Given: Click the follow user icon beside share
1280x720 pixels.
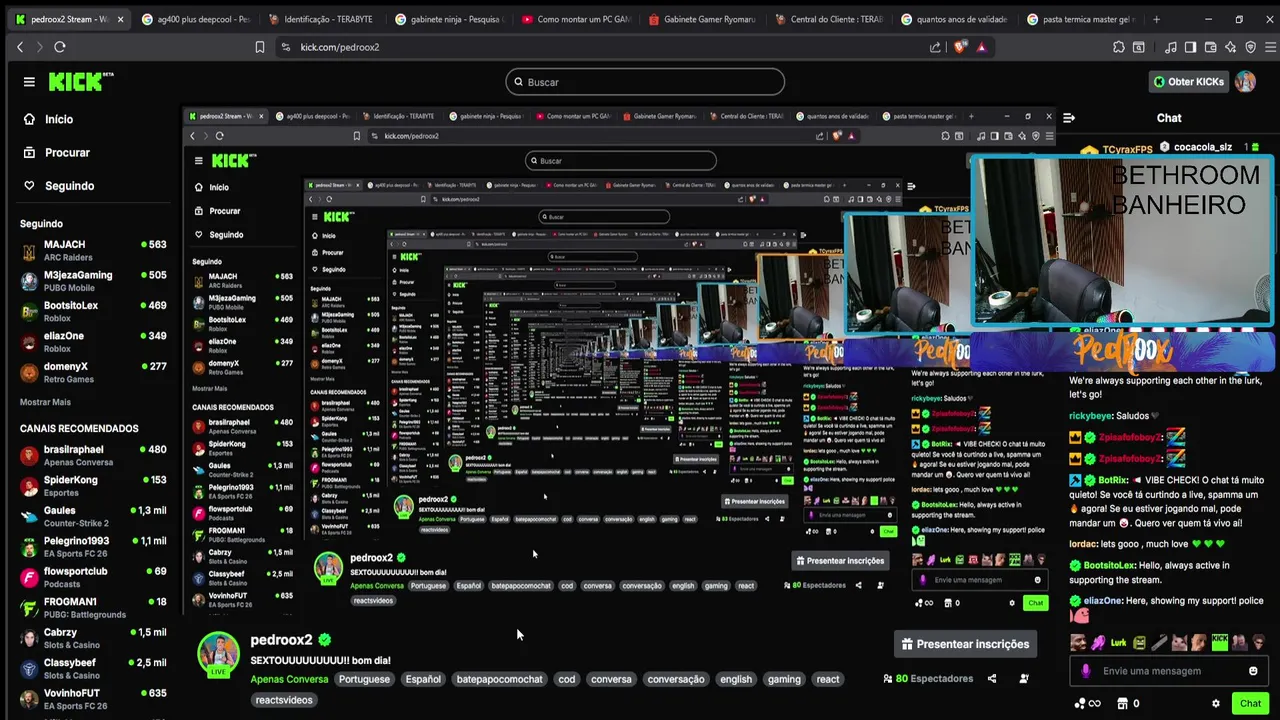Looking at the screenshot, I should pyautogui.click(x=1024, y=679).
